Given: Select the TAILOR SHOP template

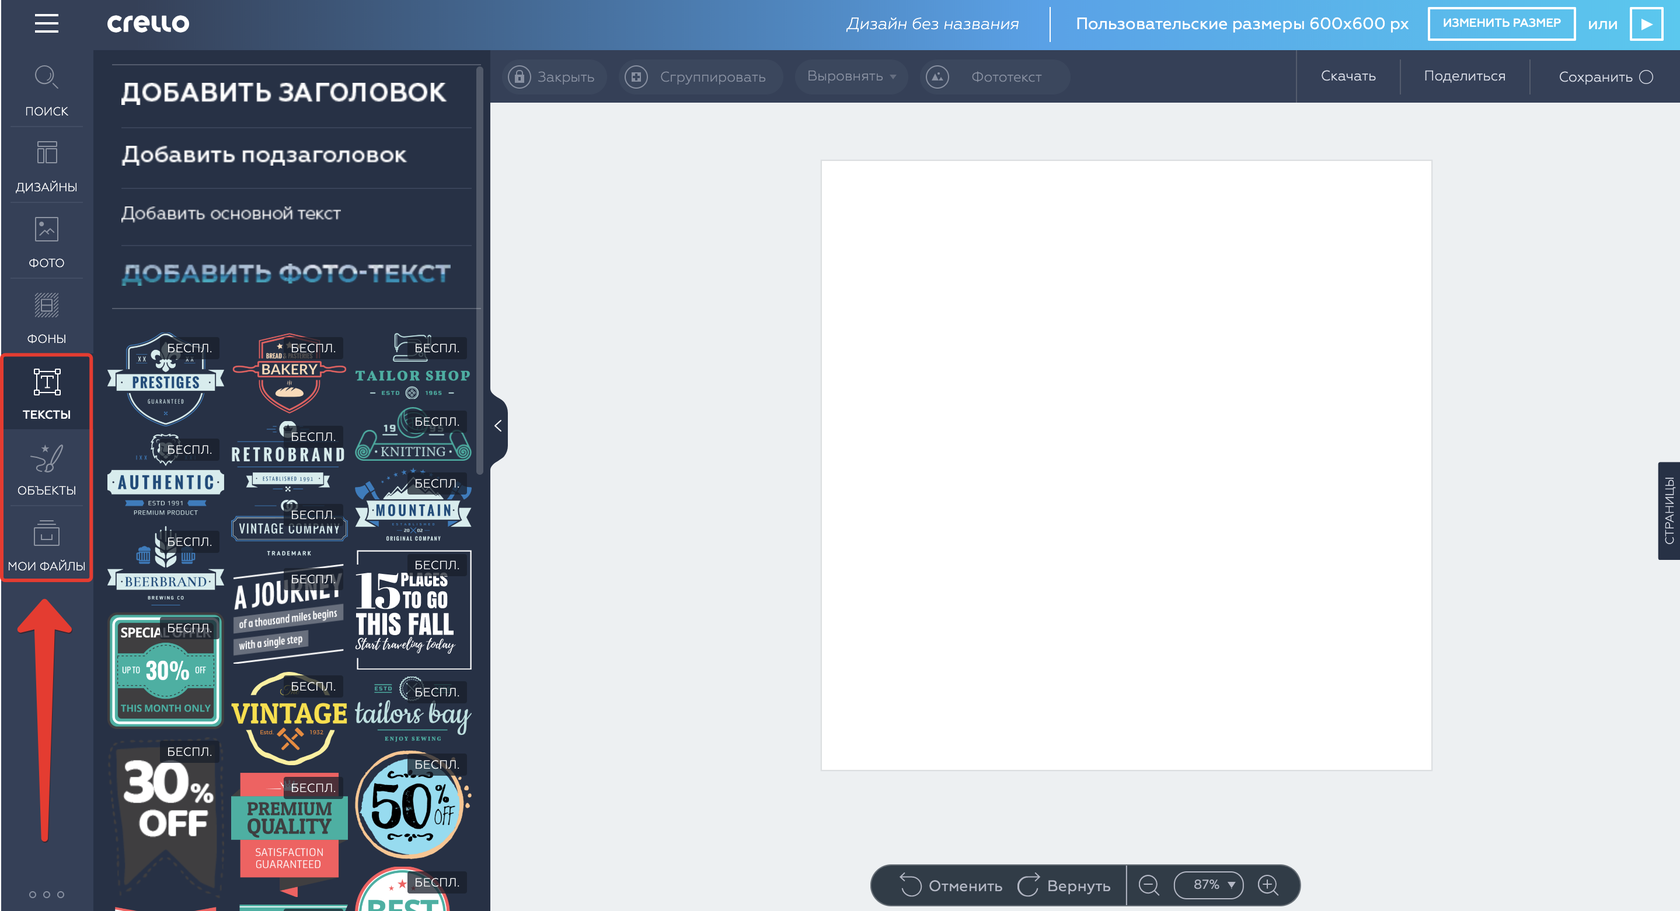Looking at the screenshot, I should pos(413,366).
